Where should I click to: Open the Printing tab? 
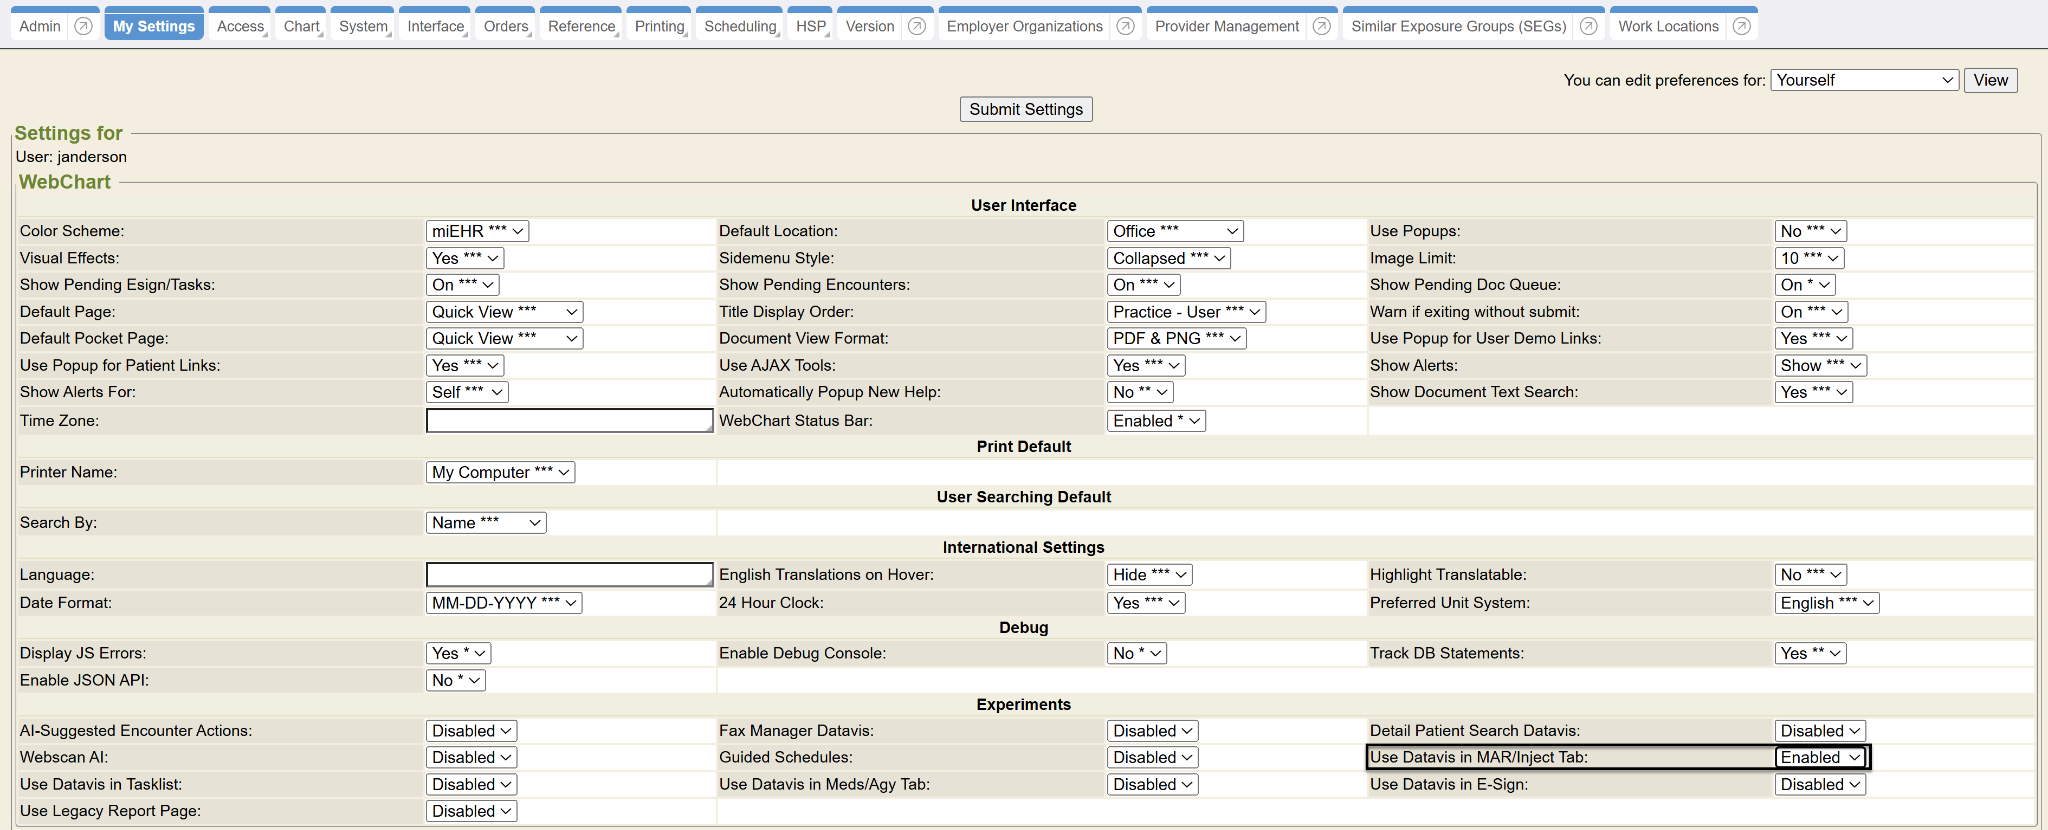(659, 26)
